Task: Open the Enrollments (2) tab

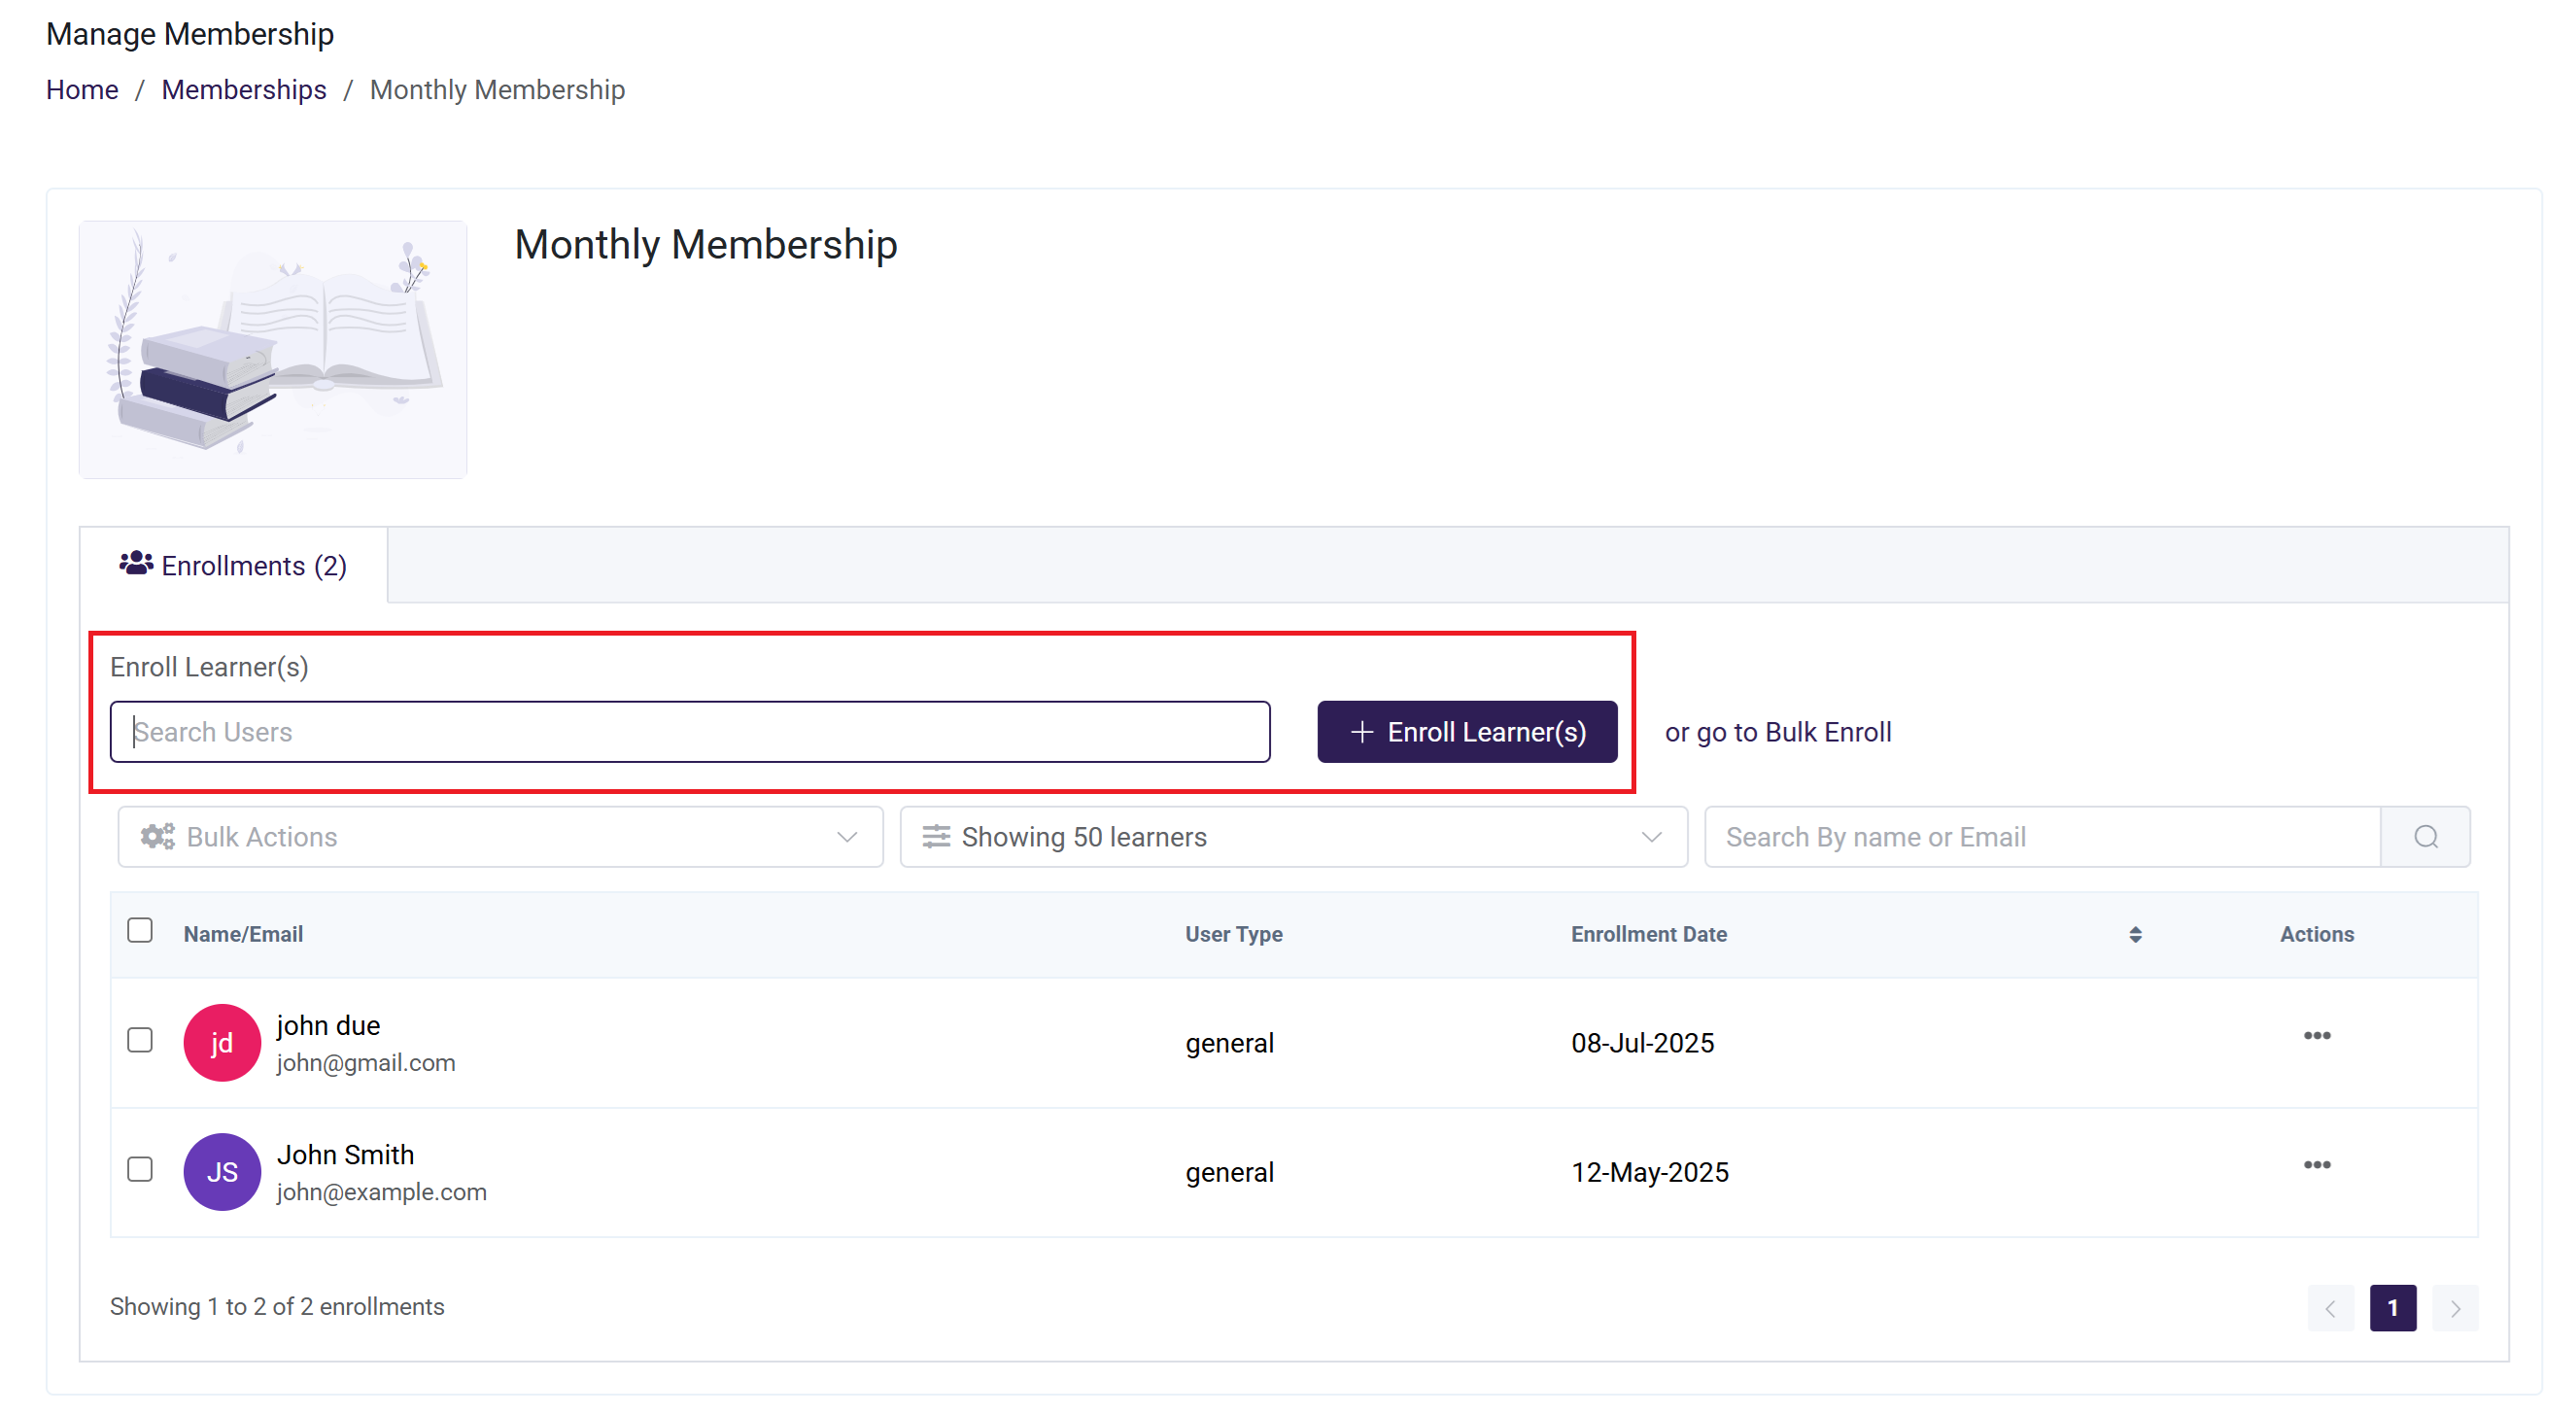Action: click(x=234, y=566)
